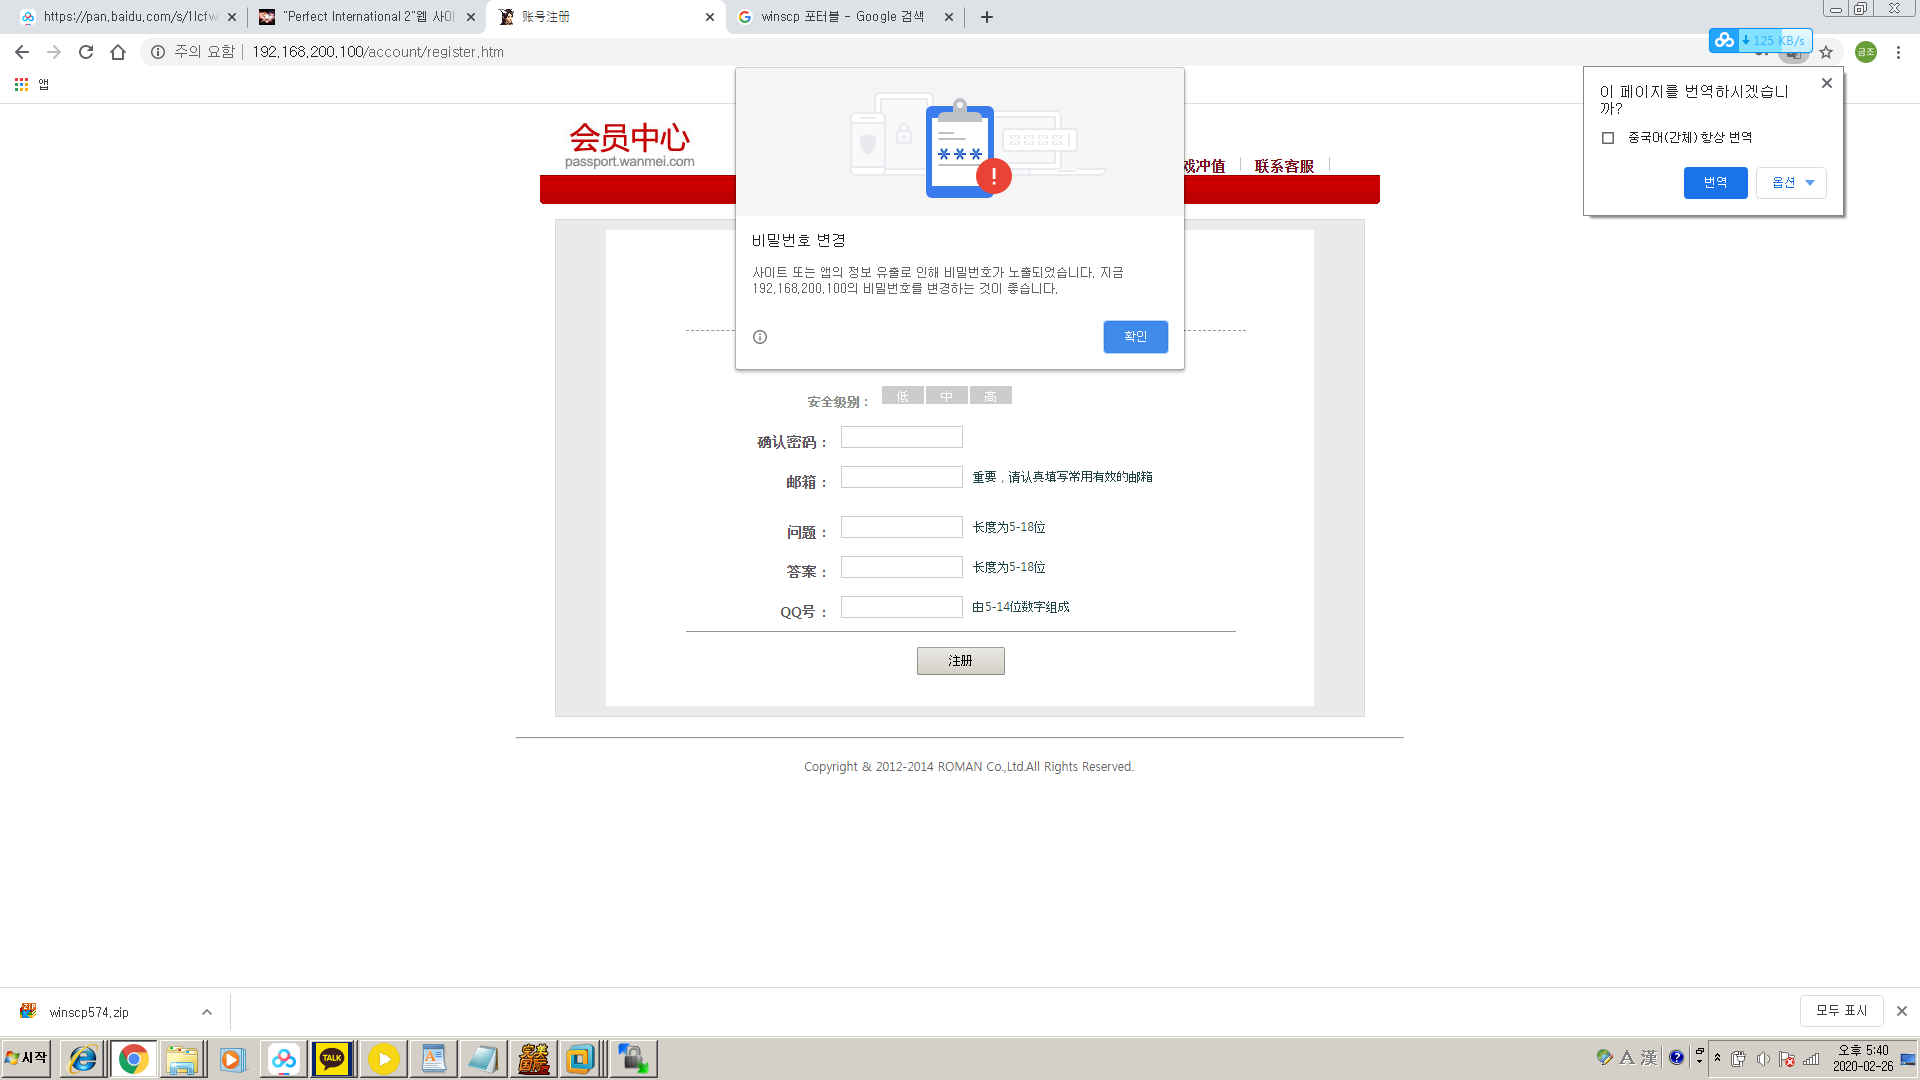This screenshot has height=1080, width=1920.
Task: Select 低 on the security strength indicator
Action: click(902, 395)
